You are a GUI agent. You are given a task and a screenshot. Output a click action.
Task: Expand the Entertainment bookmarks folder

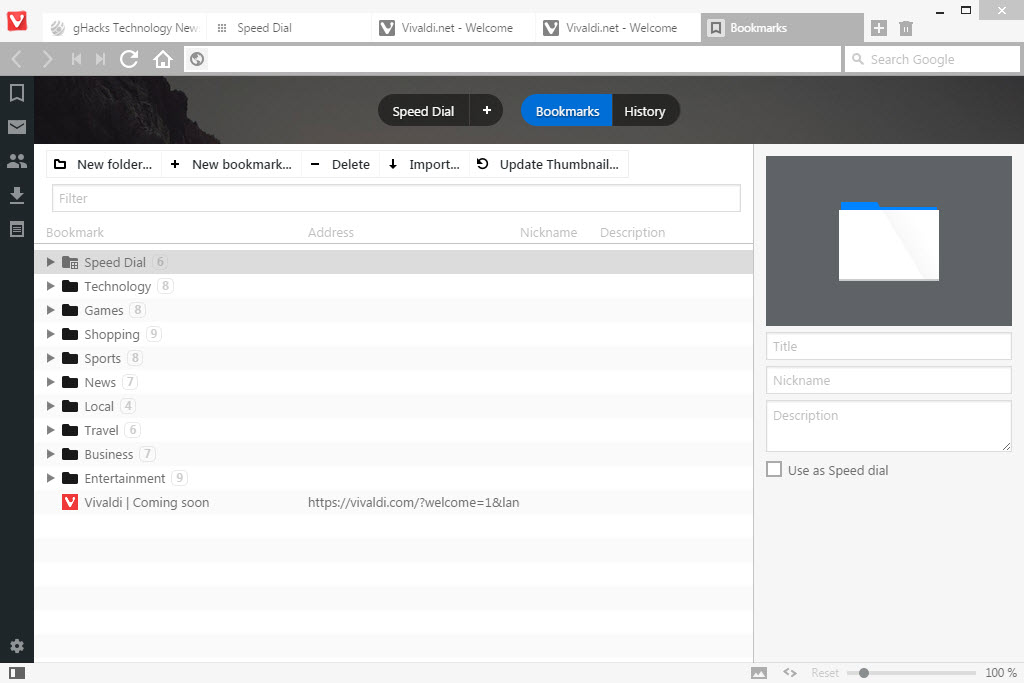[x=50, y=478]
